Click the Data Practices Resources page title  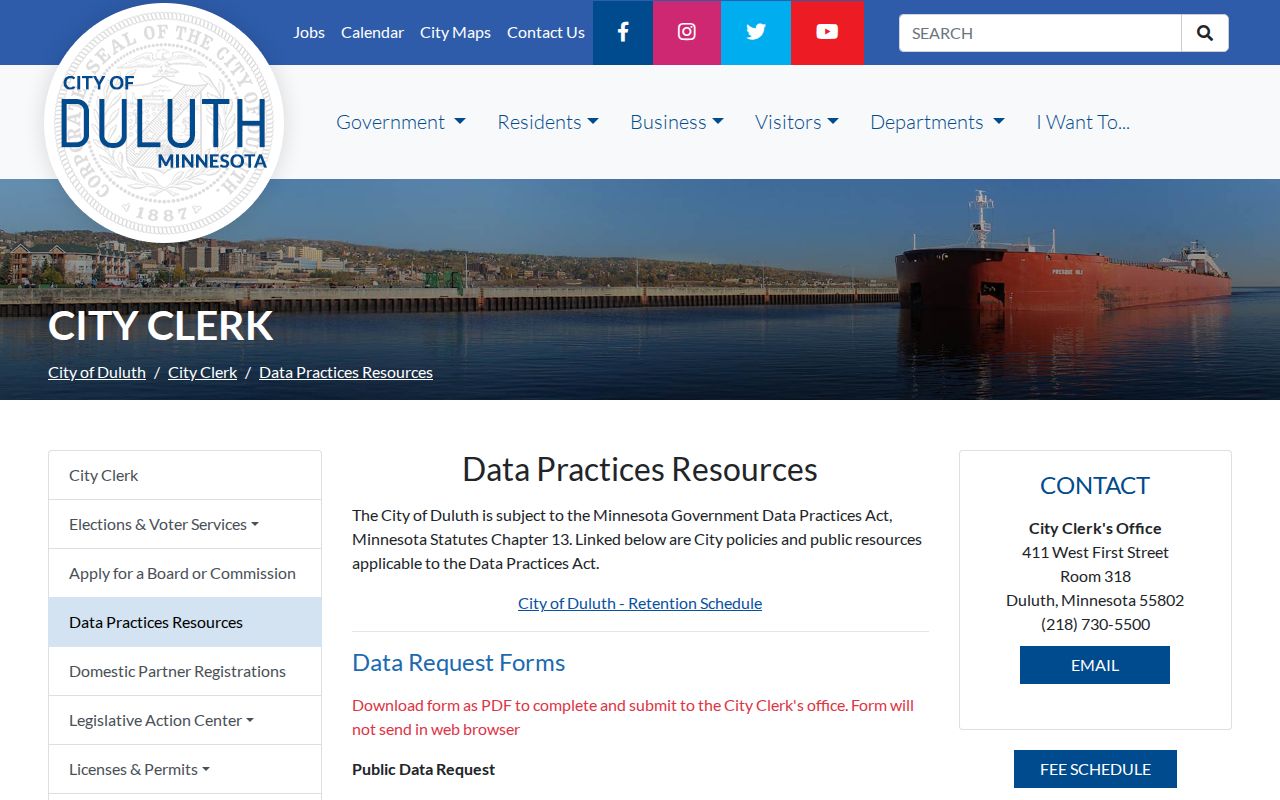click(640, 470)
